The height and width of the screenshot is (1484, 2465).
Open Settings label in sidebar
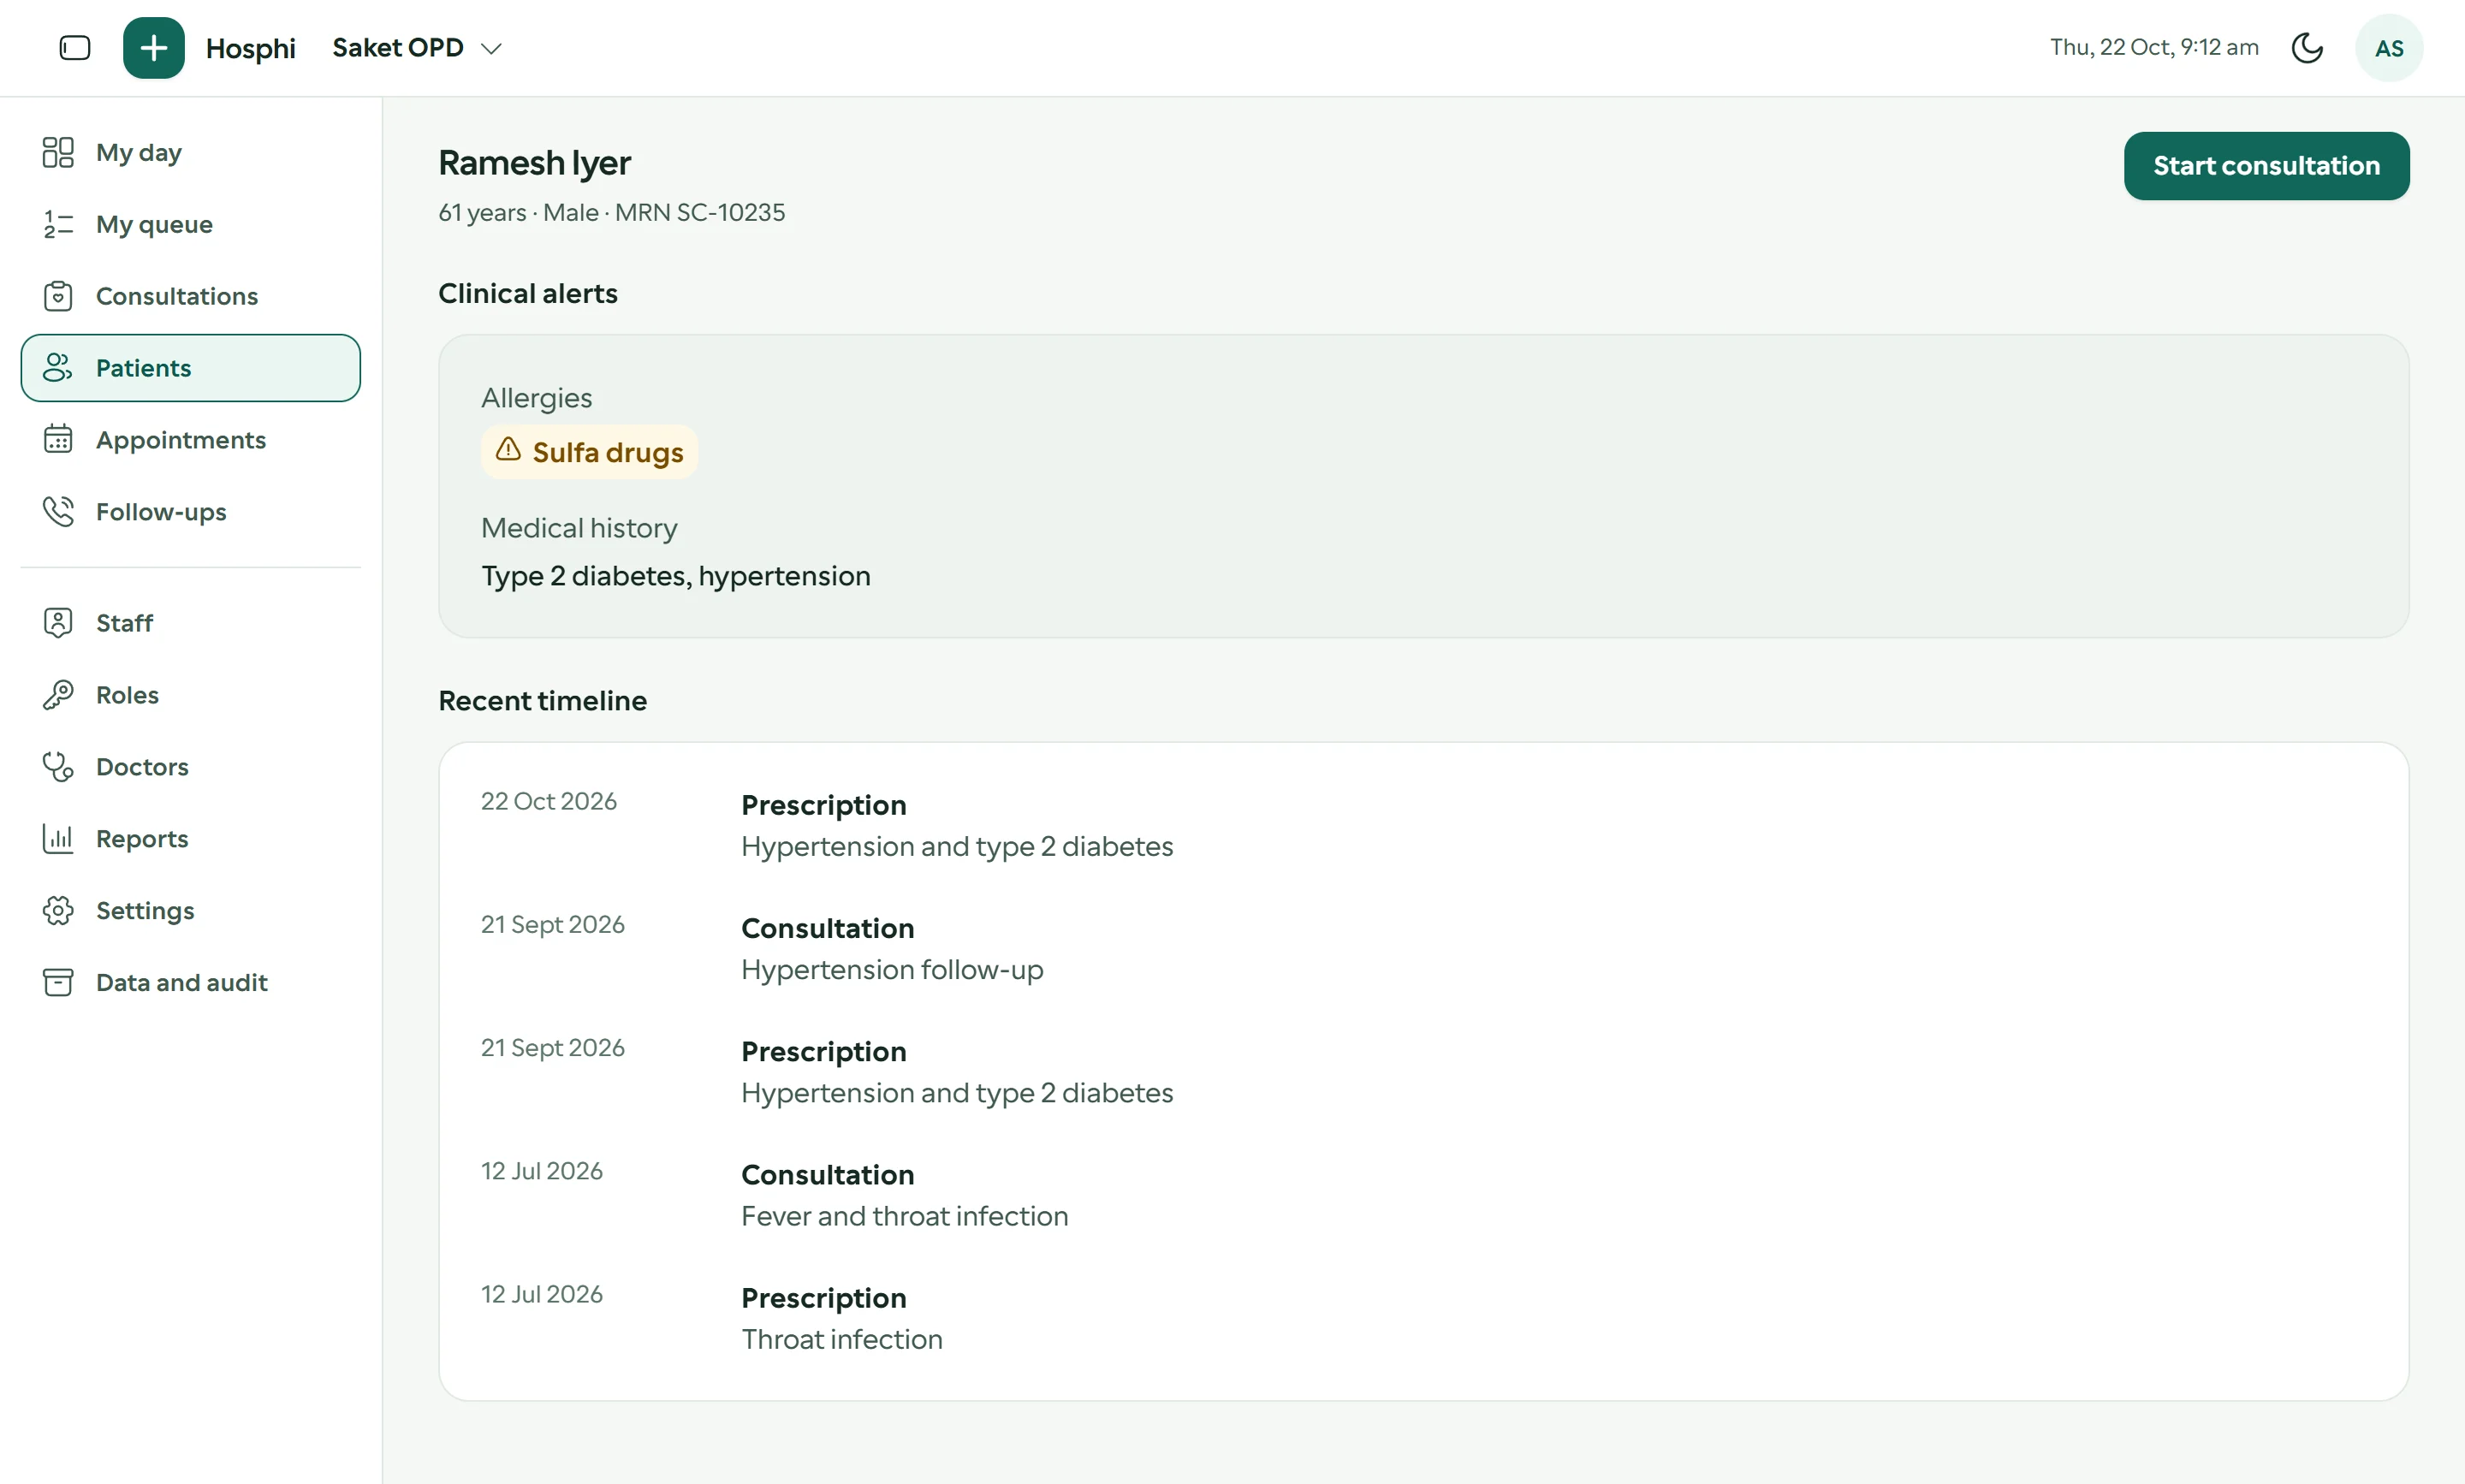pyautogui.click(x=145, y=911)
